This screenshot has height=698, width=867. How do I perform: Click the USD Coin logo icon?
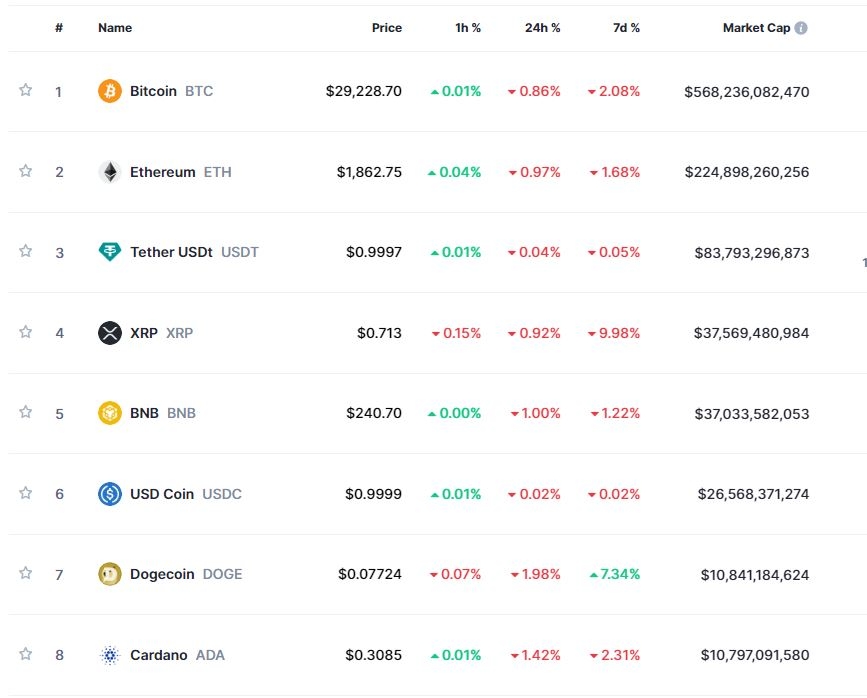coord(110,494)
